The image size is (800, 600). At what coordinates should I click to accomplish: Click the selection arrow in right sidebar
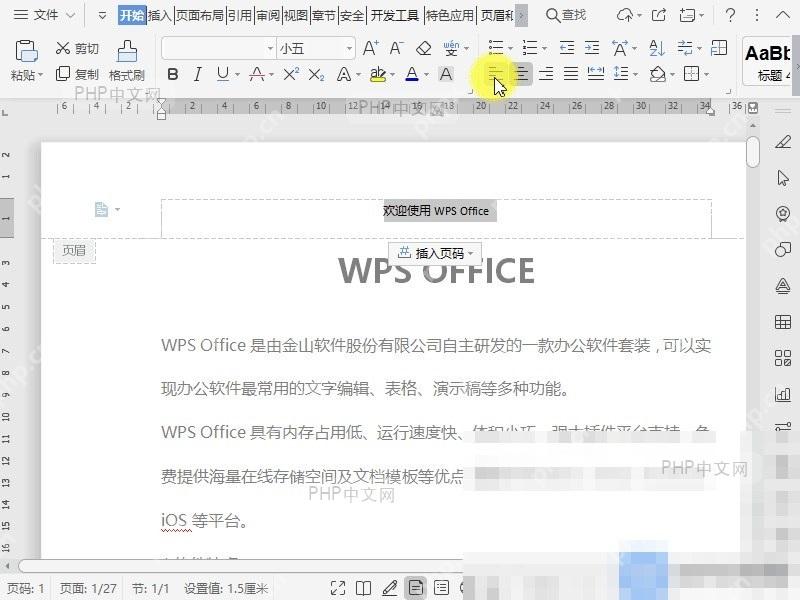point(783,178)
